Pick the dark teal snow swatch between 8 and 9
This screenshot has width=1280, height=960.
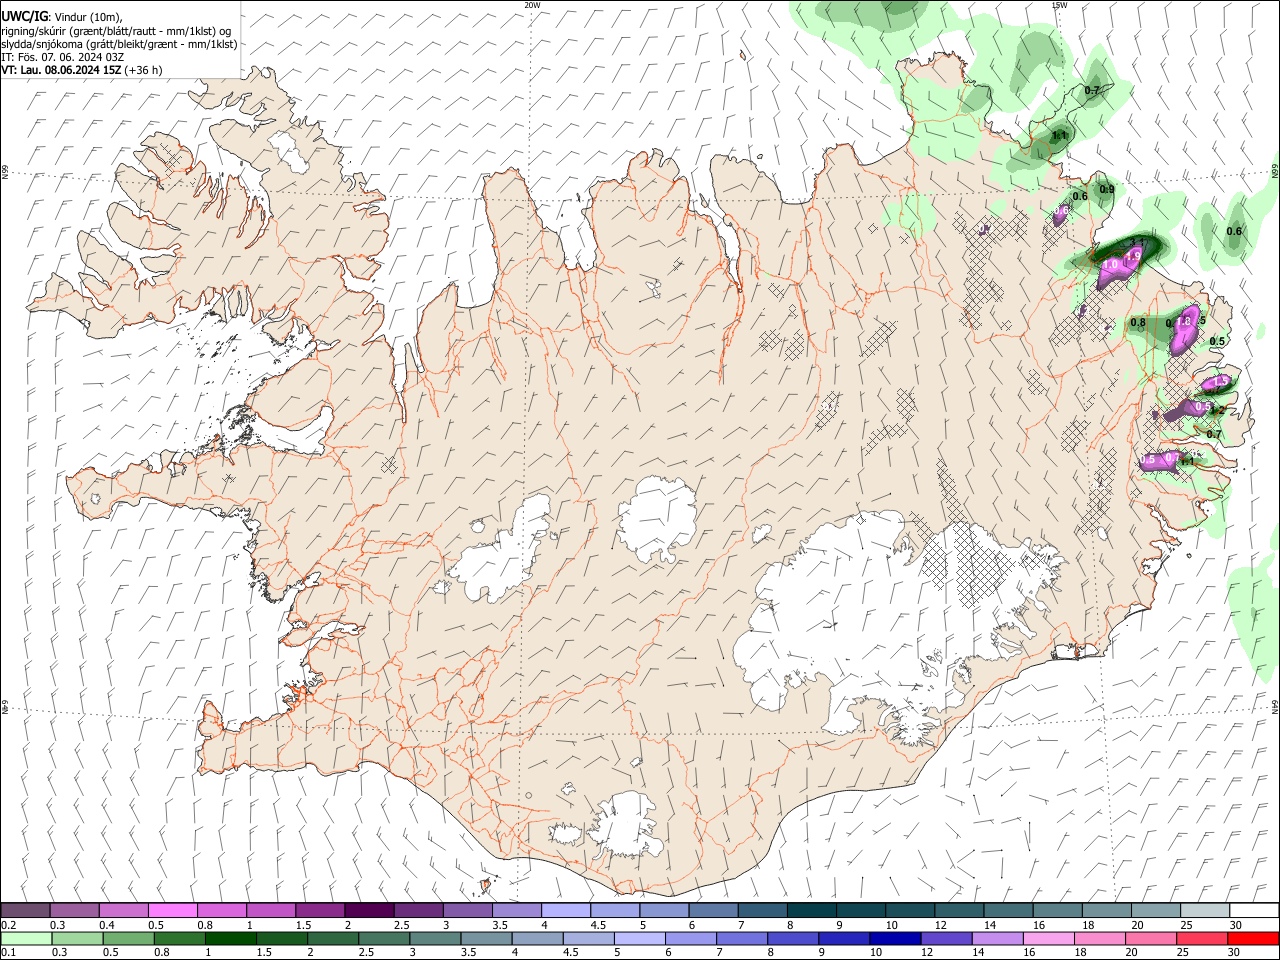810,911
